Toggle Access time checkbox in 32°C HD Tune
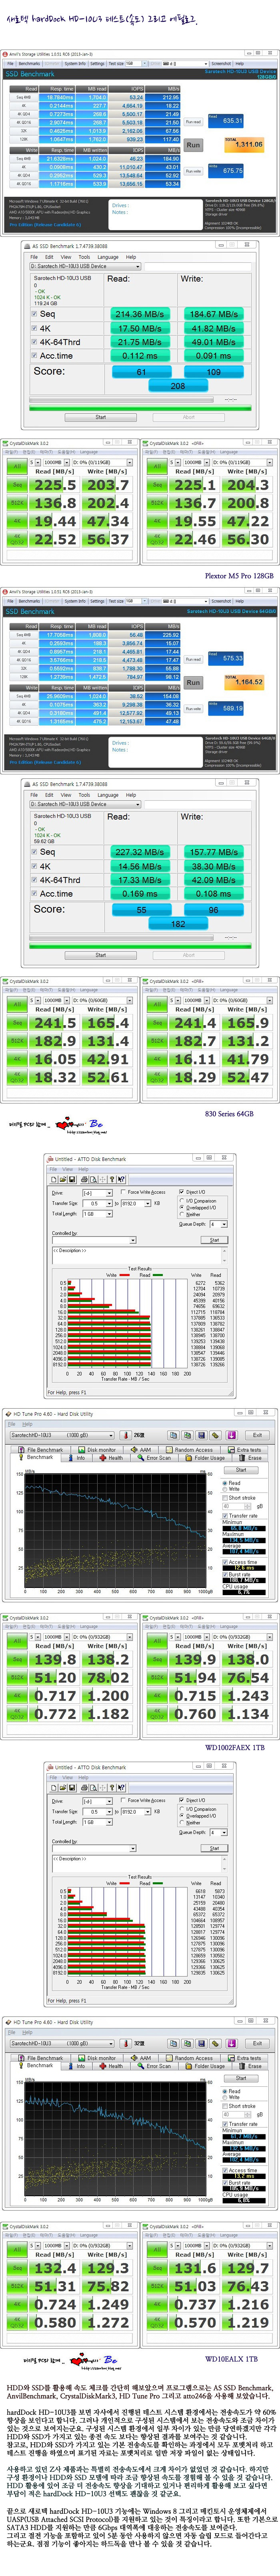 pos(225,2171)
